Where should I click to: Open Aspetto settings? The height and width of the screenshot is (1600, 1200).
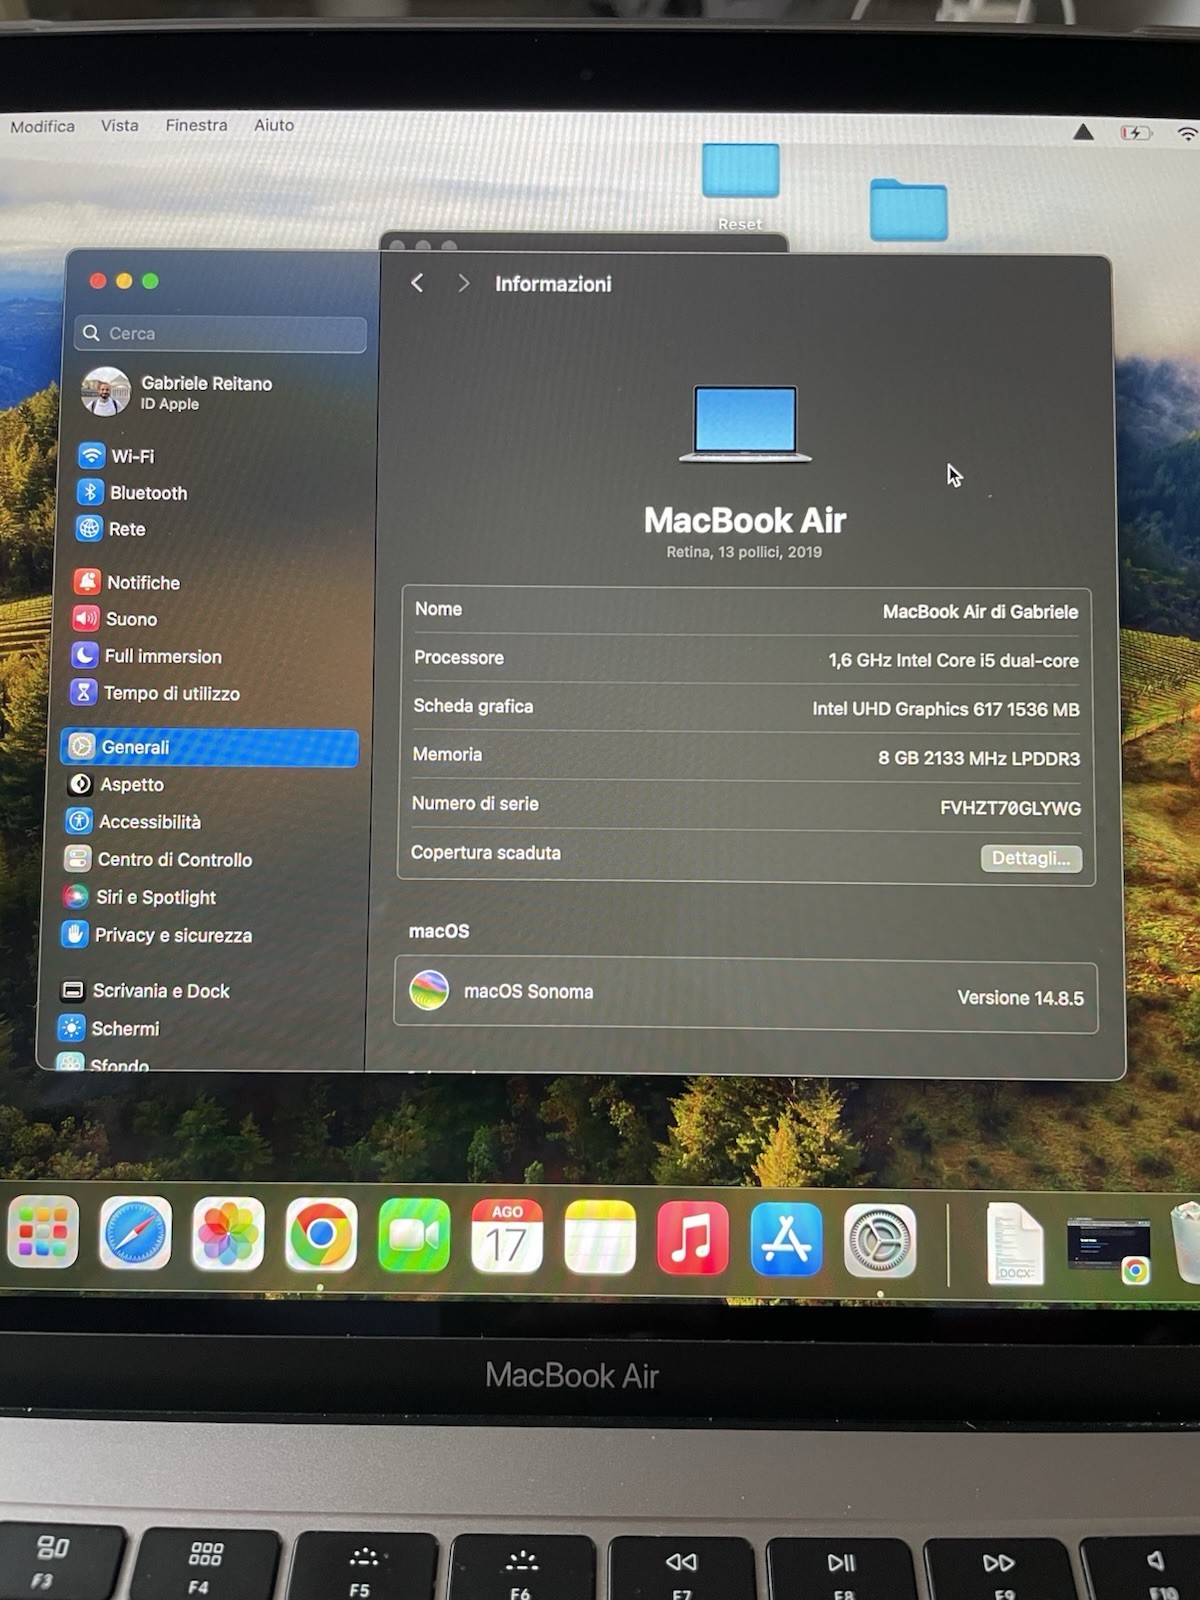coord(116,785)
